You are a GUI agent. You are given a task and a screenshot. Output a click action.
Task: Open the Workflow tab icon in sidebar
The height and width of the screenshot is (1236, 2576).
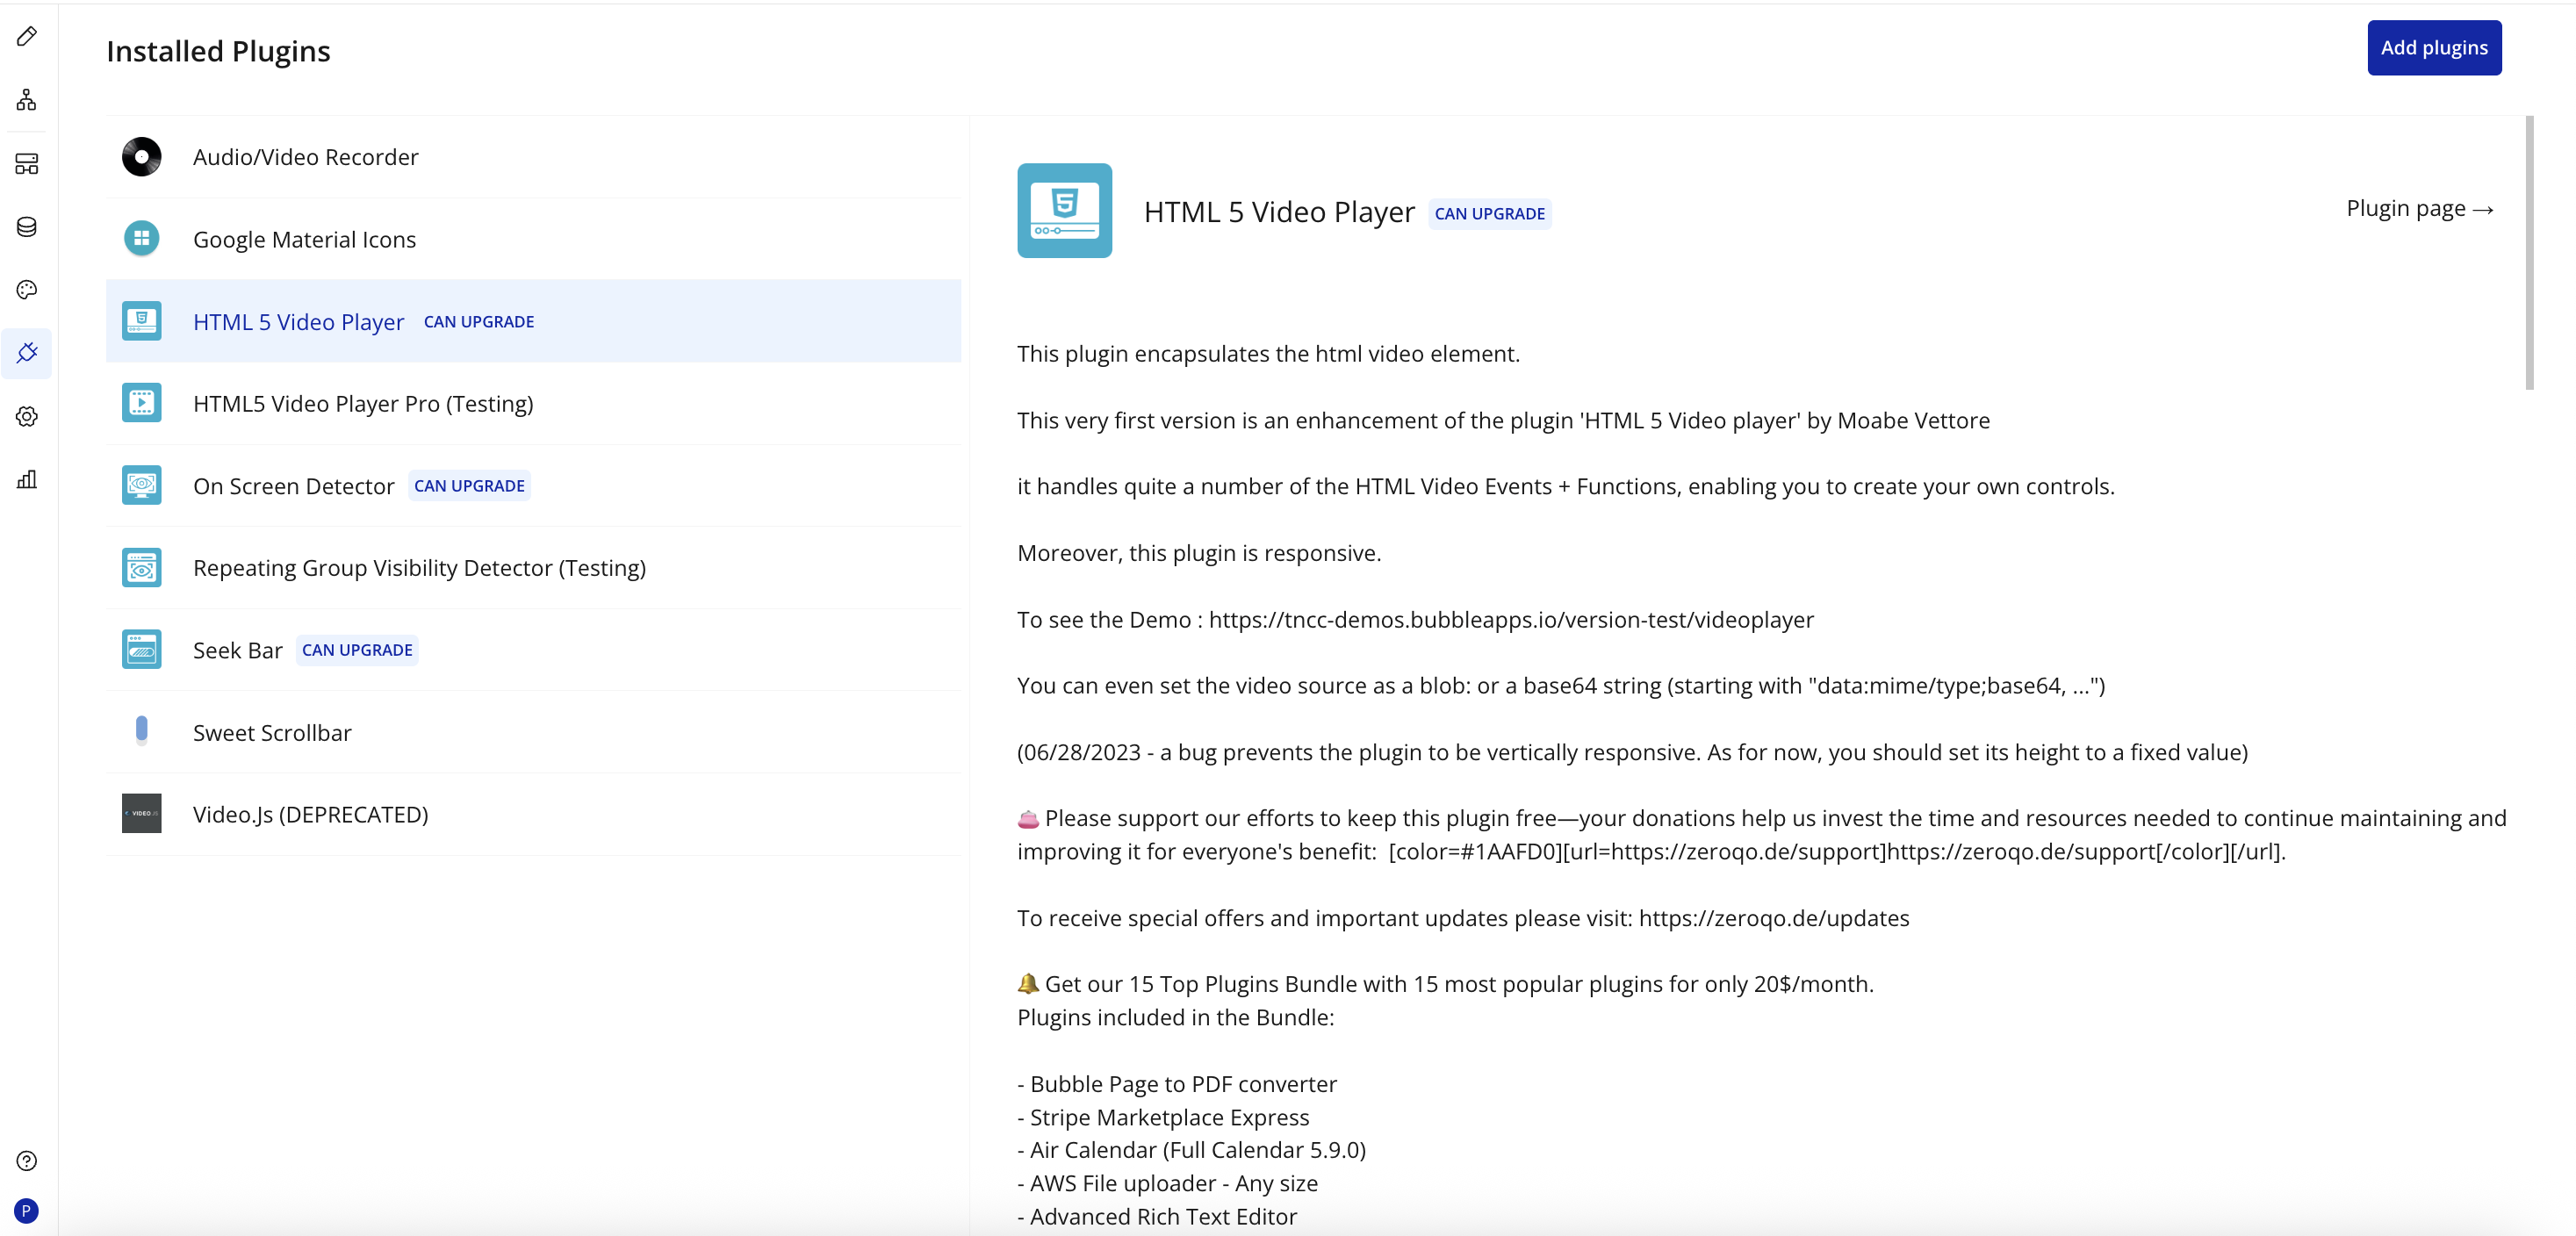pos(27,100)
